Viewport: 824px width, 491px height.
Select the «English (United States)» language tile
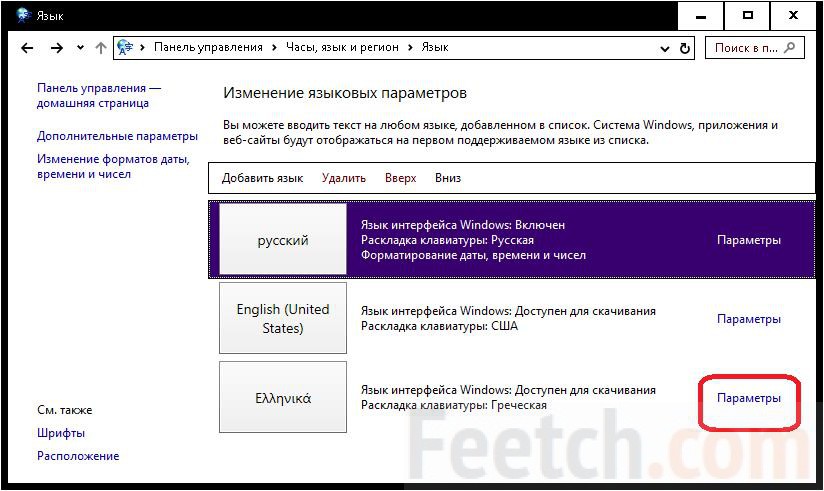tap(283, 319)
